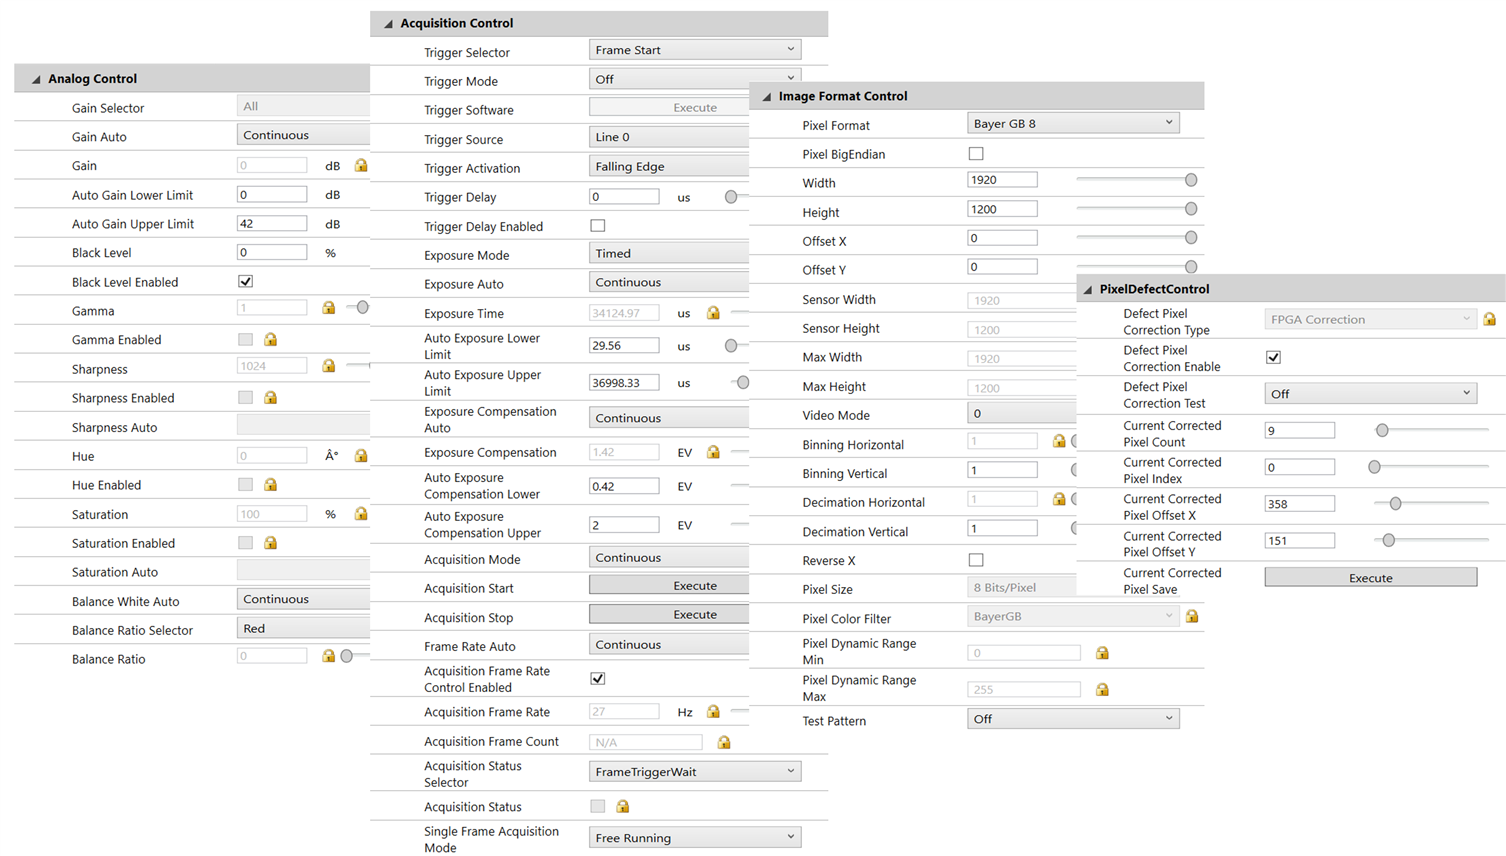This screenshot has width=1506, height=856.
Task: Open the Test Pattern dropdown
Action: (1073, 719)
